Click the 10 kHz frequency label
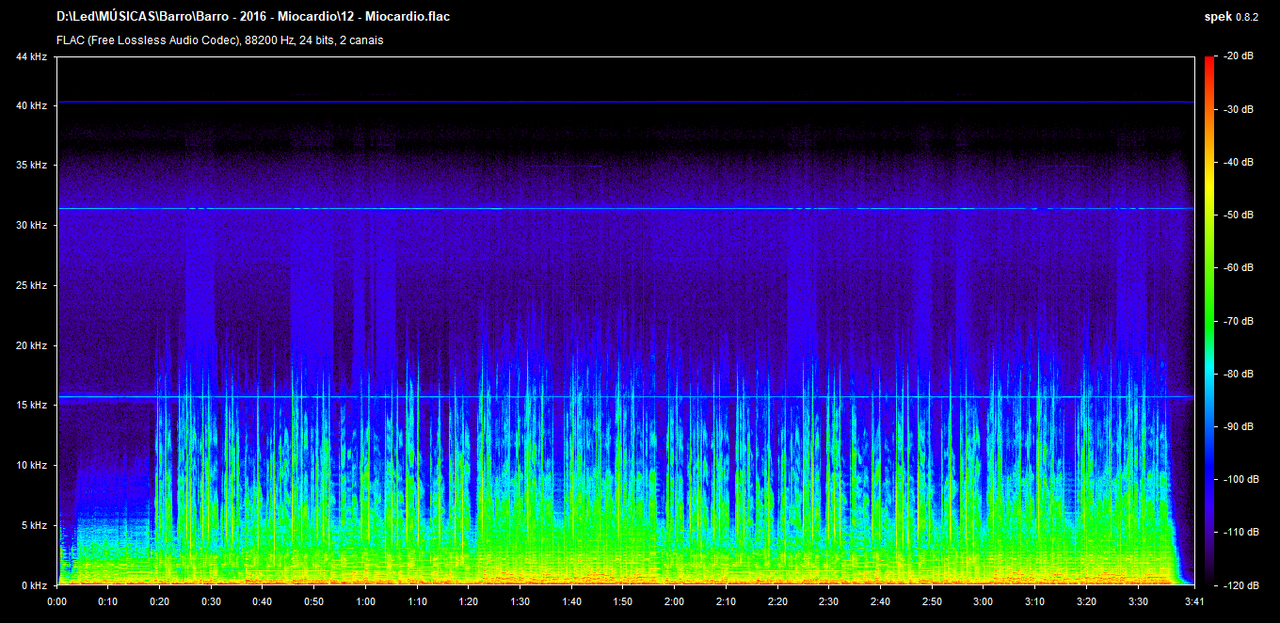1280x623 pixels. (x=31, y=465)
